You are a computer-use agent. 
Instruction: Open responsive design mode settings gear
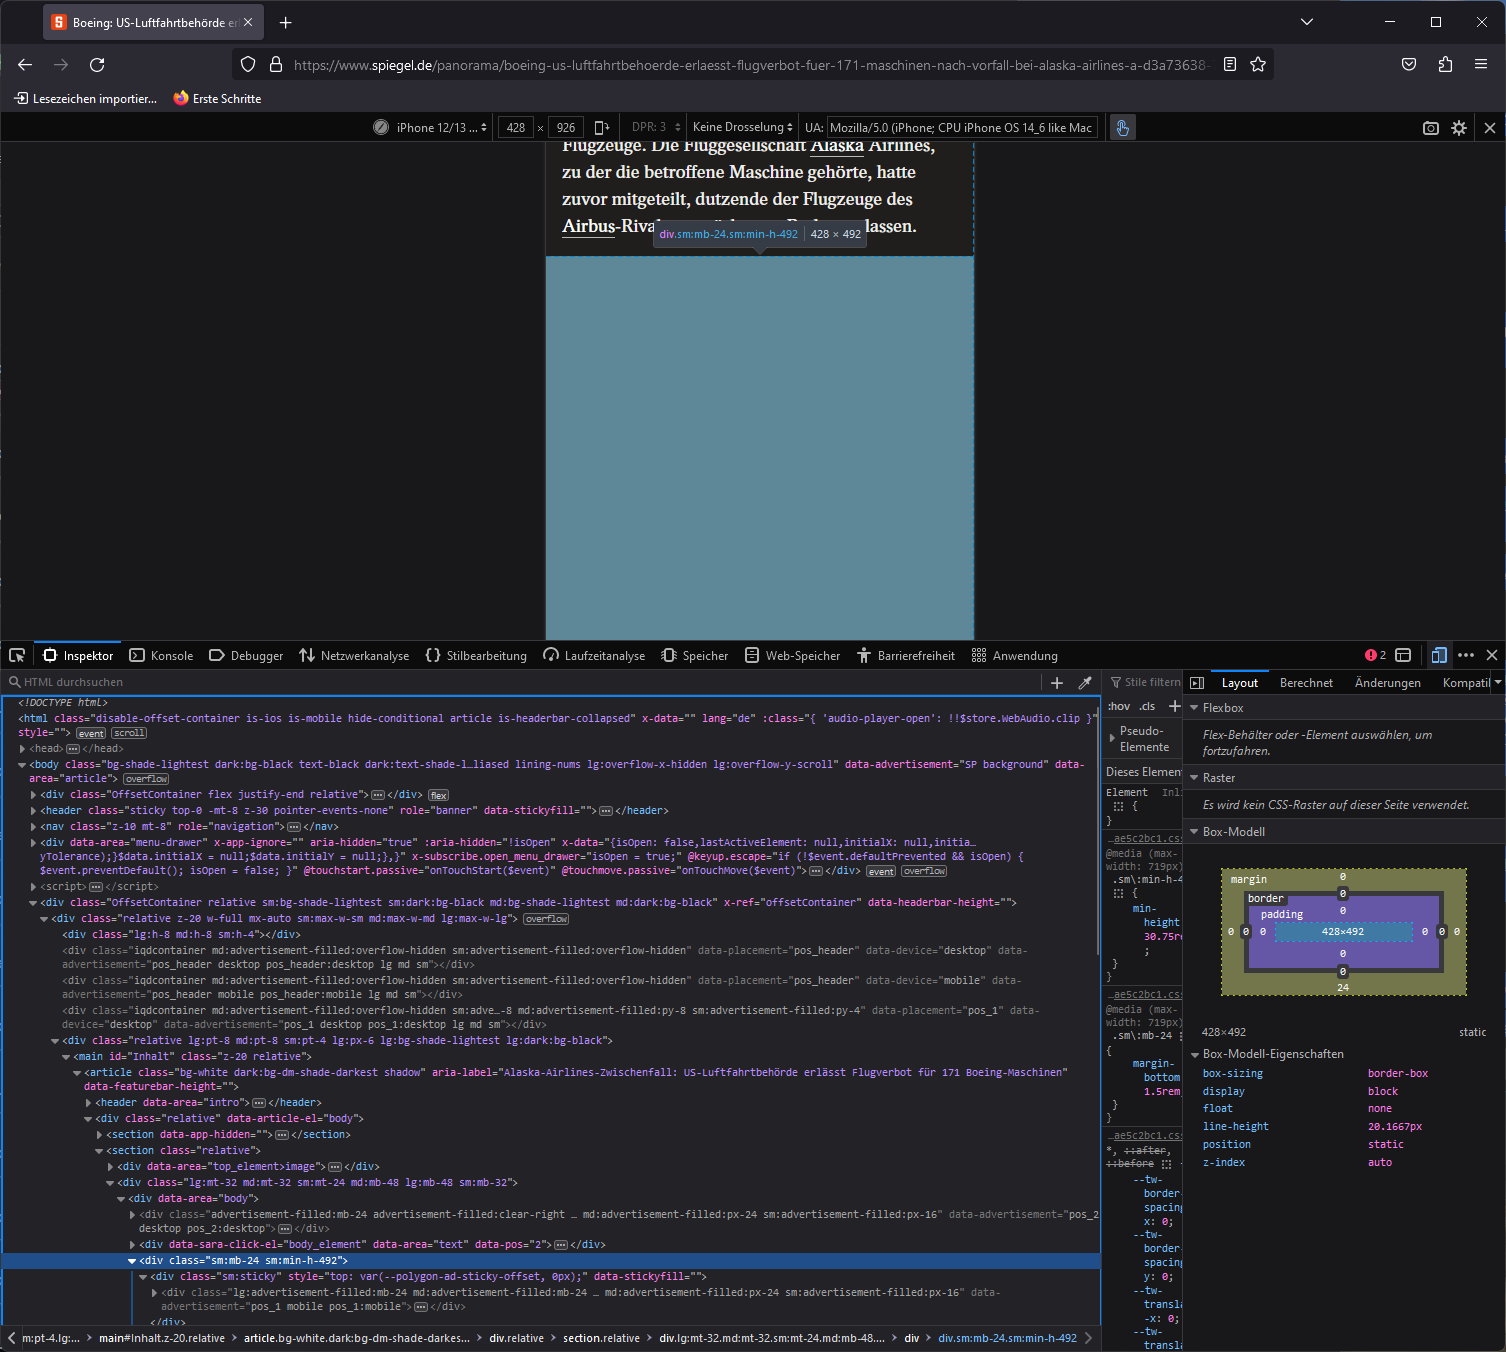[x=1459, y=128]
